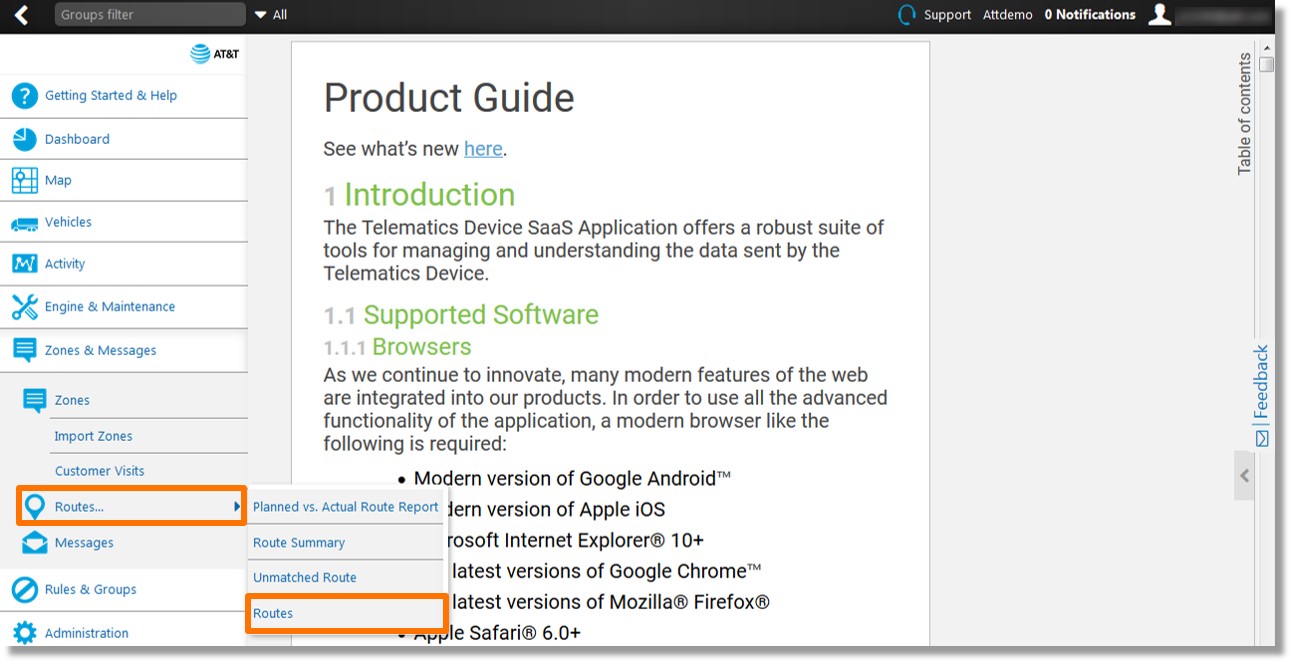Click the Dashboard pie chart icon

click(24, 139)
